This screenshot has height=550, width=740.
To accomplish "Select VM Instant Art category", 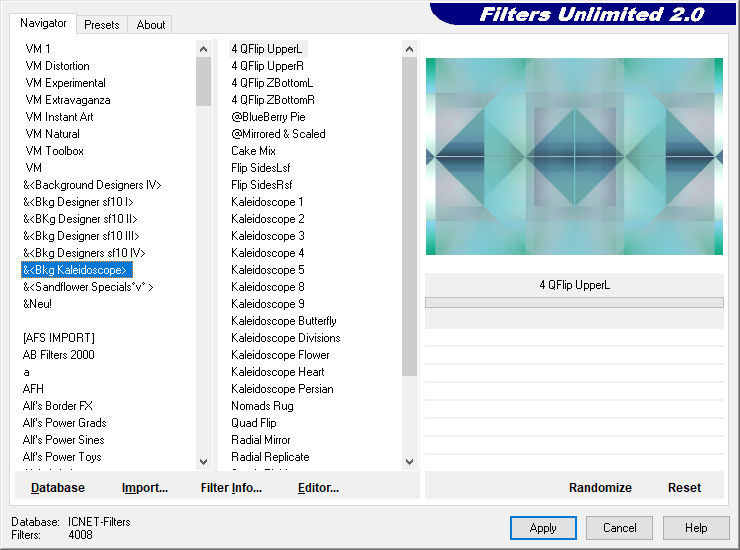I will coord(59,117).
